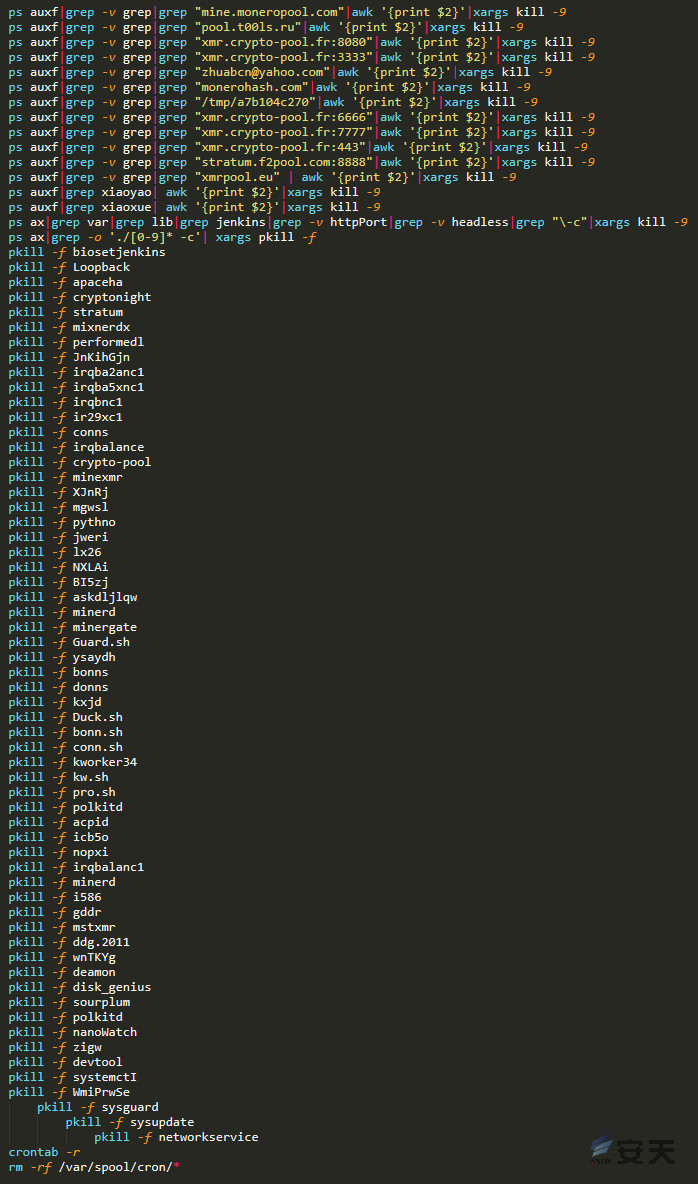Click the line pkill -f biosetjenkins
The height and width of the screenshot is (1184, 698).
pos(87,252)
